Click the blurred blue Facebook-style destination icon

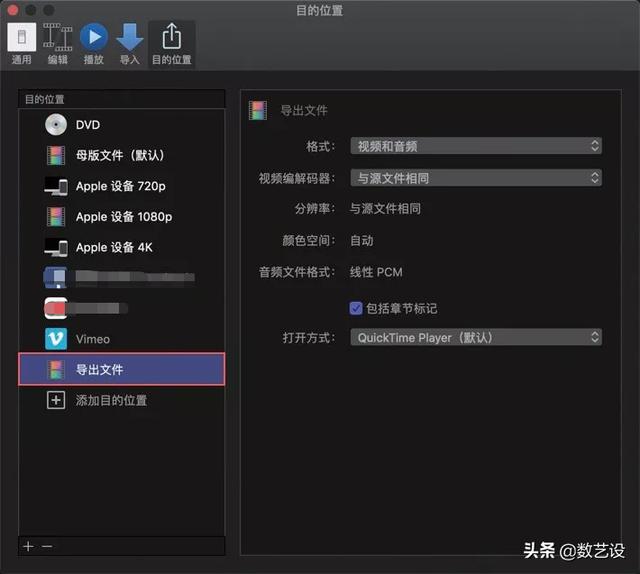pos(56,278)
